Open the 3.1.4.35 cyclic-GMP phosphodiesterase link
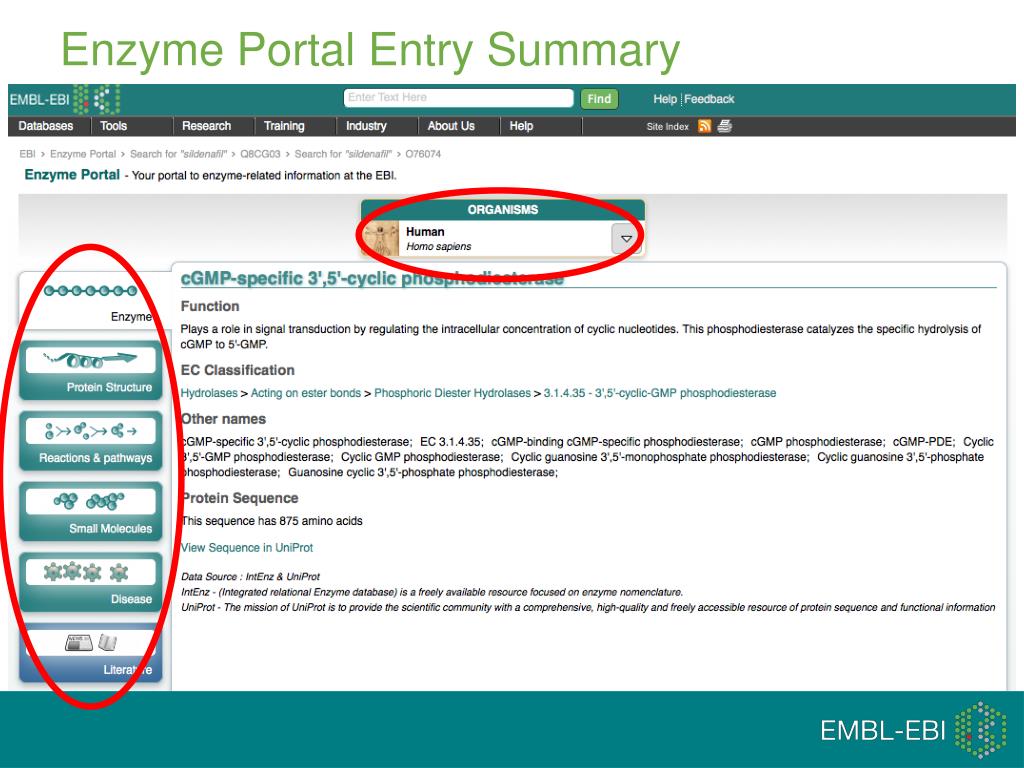Image resolution: width=1024 pixels, height=768 pixels. 660,393
